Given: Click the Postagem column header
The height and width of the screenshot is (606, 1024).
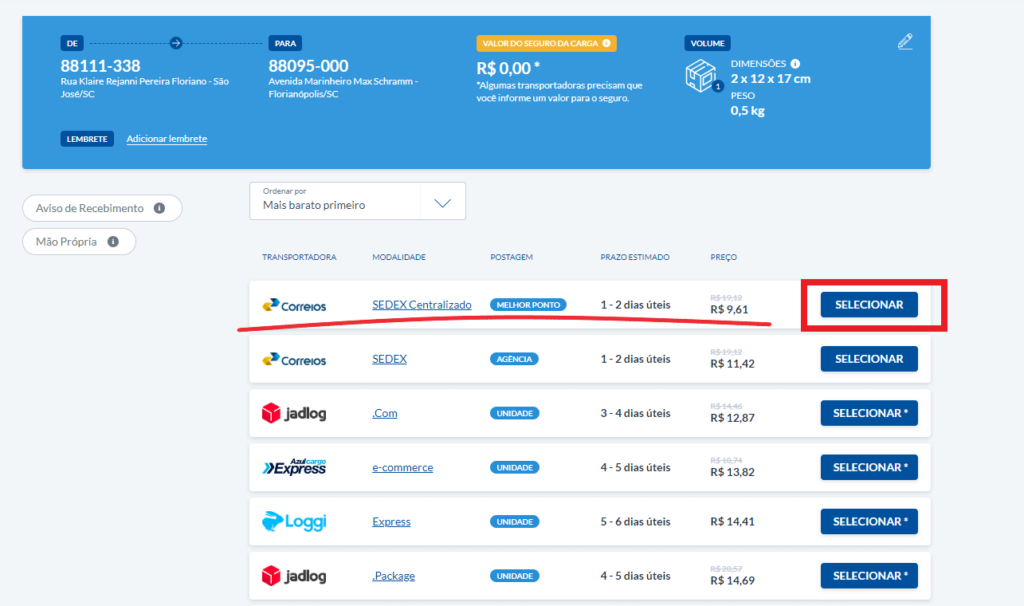Looking at the screenshot, I should click(x=511, y=257).
